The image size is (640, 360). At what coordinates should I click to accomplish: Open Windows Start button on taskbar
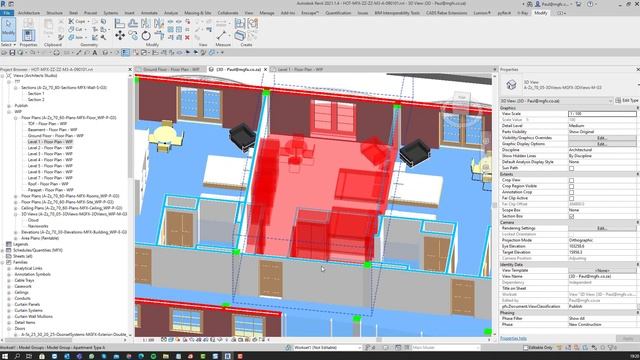5,356
